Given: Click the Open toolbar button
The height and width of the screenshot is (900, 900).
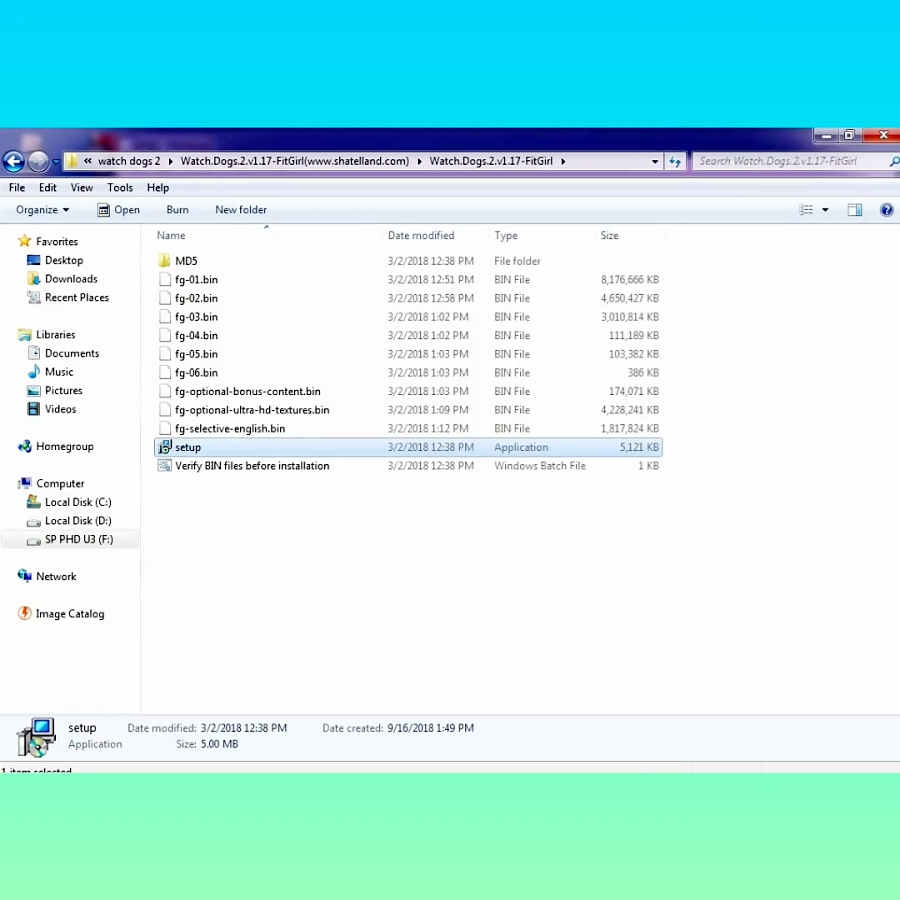Looking at the screenshot, I should click(118, 210).
